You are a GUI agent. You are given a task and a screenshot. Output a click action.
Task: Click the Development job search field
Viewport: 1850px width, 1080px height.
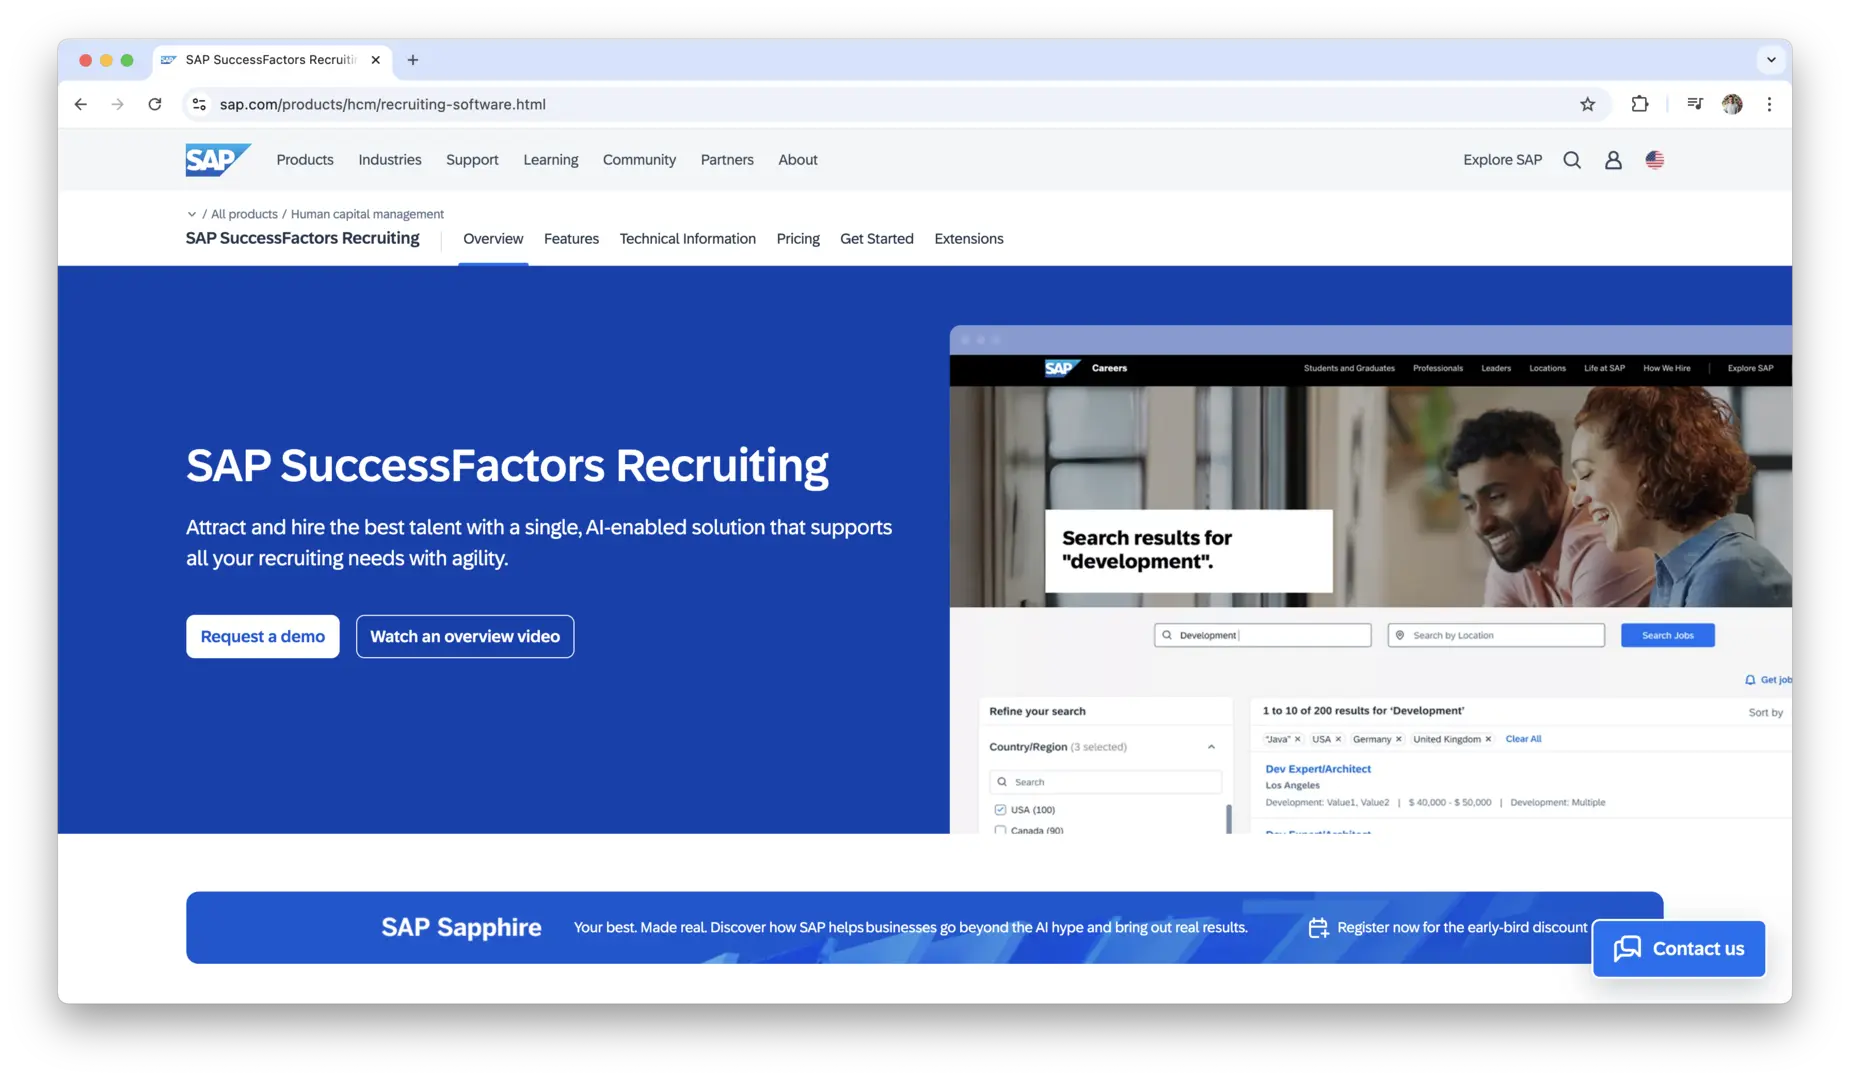pyautogui.click(x=1263, y=636)
